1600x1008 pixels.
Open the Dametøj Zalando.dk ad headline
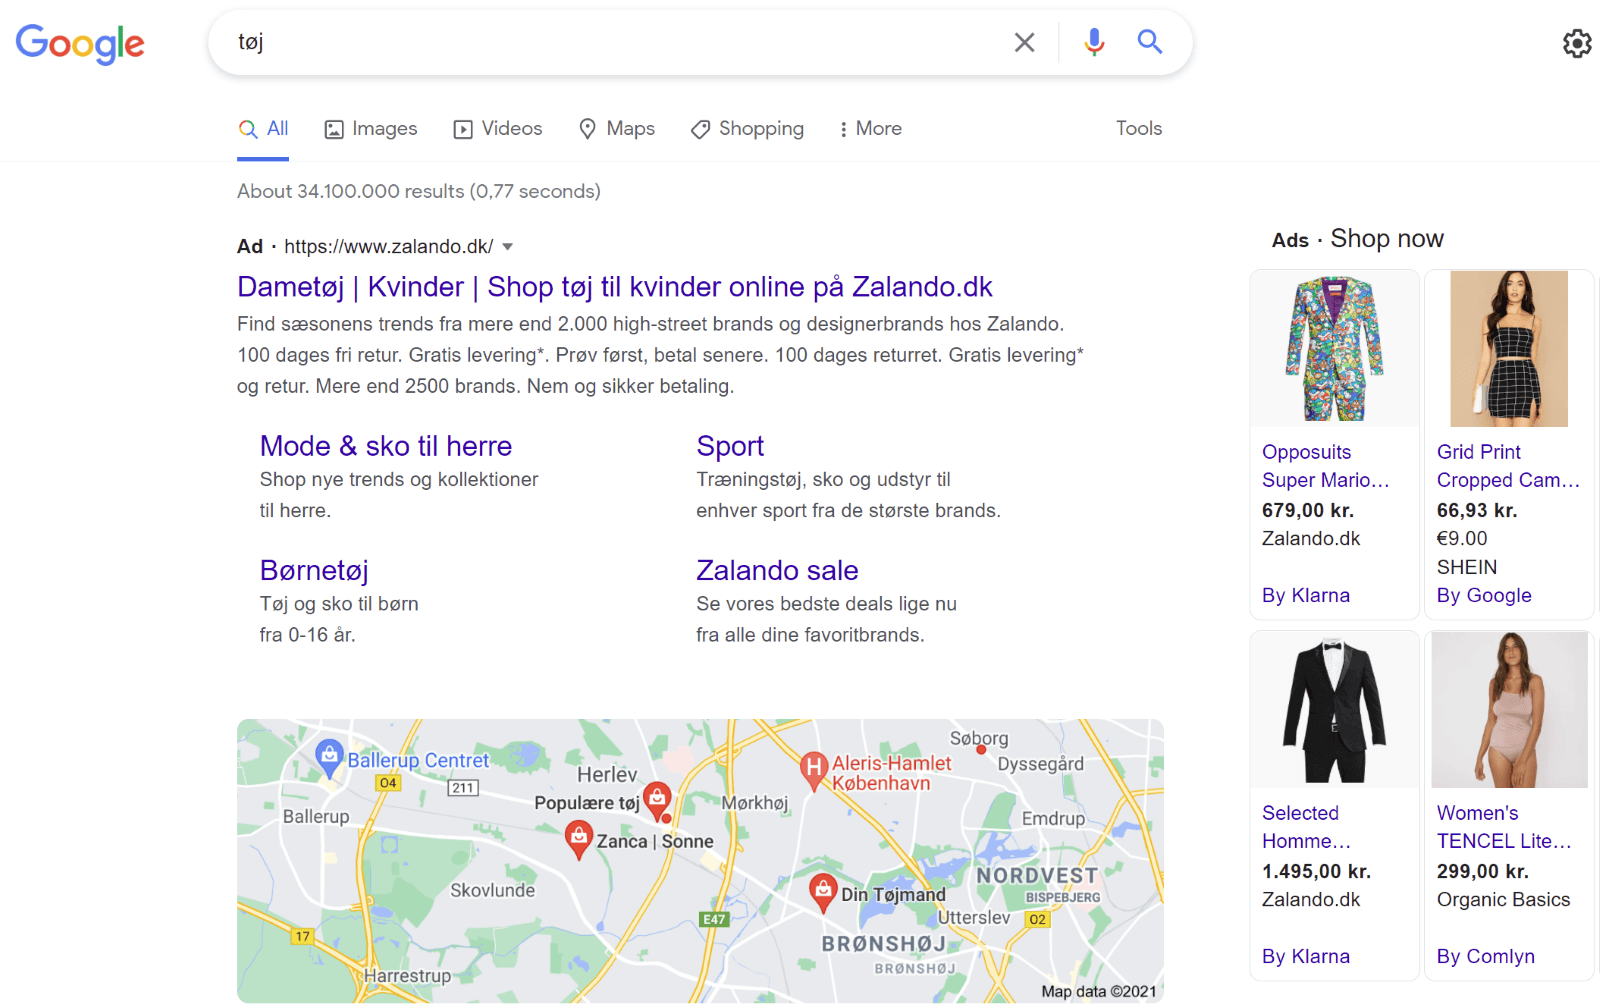coord(614,287)
